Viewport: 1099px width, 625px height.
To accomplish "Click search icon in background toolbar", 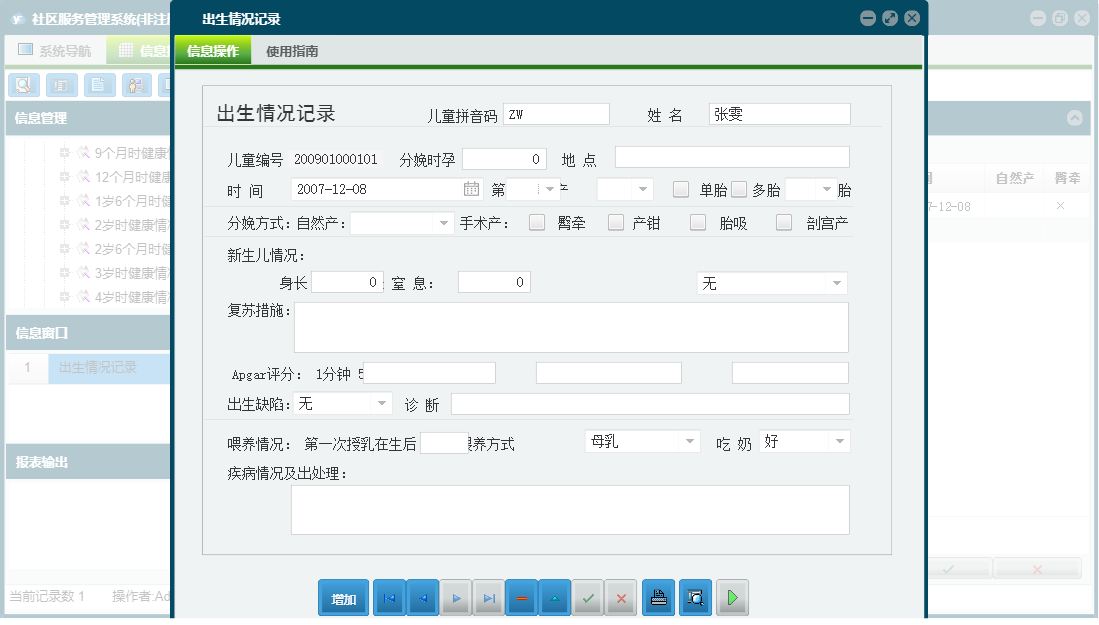I will click(x=24, y=85).
